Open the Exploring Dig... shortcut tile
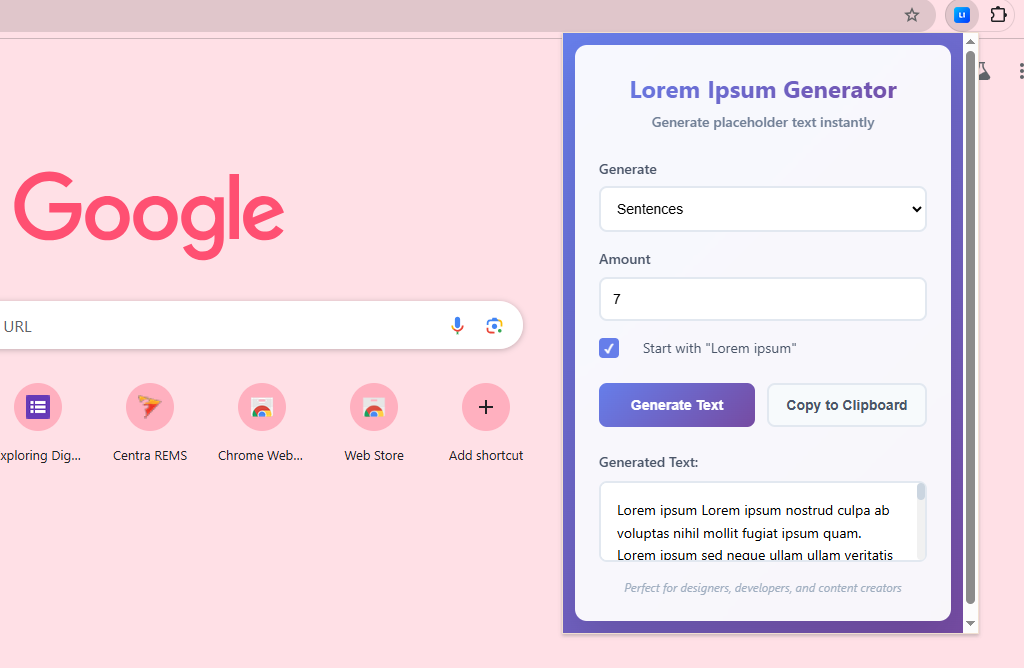This screenshot has width=1024, height=668. coord(38,408)
